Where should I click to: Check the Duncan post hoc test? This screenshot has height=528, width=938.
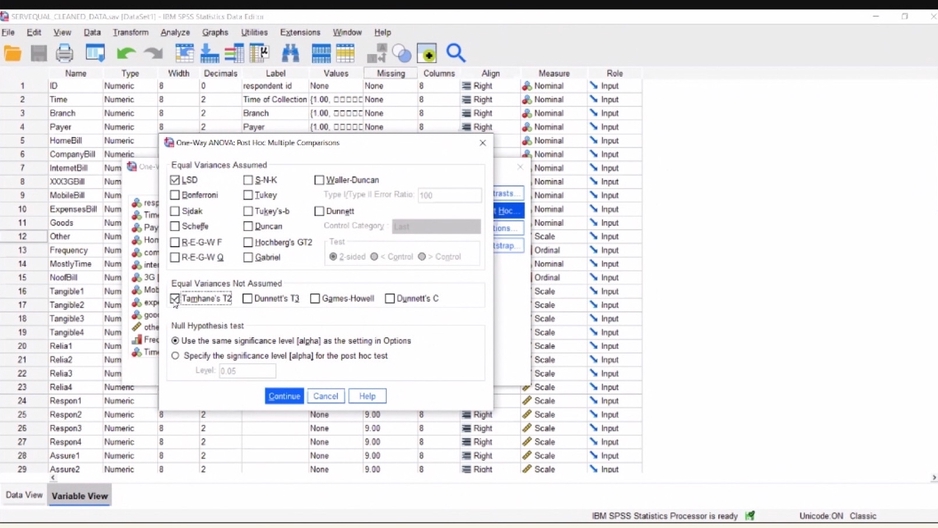coord(248,226)
